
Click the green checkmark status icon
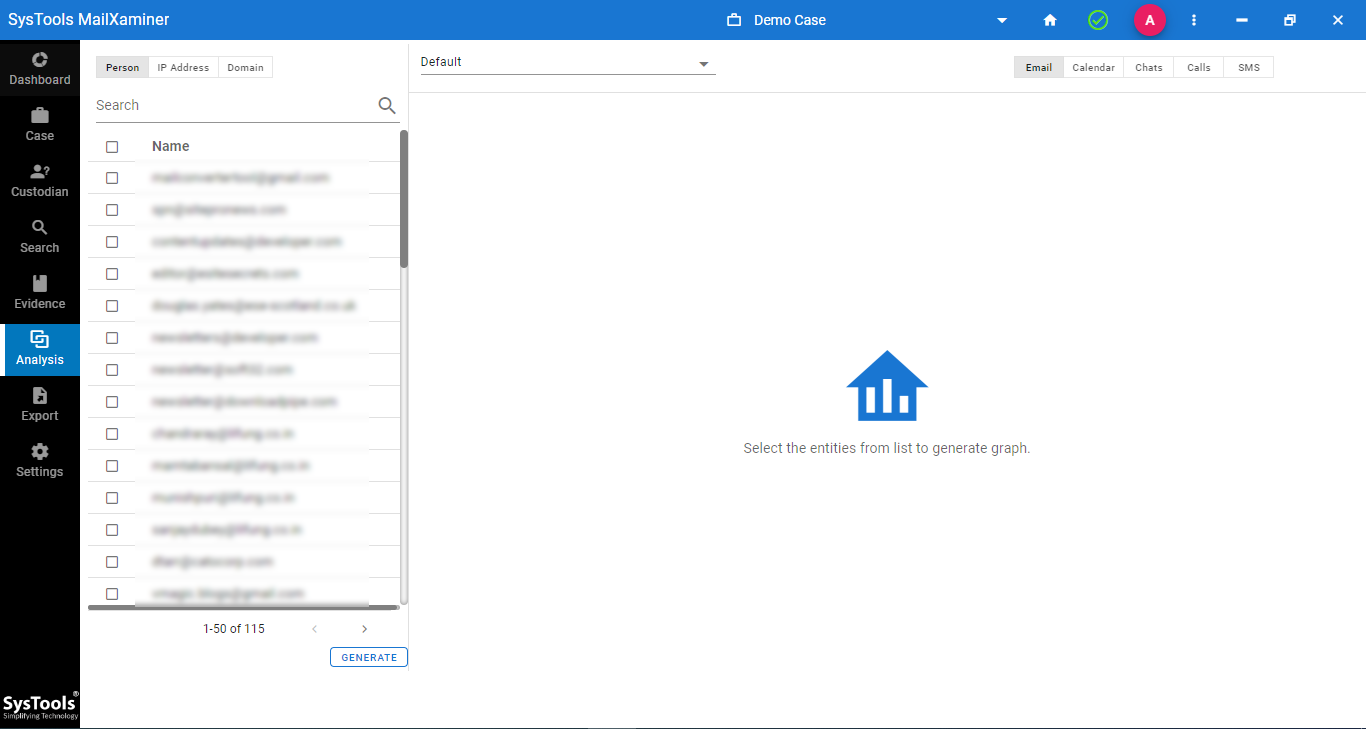pyautogui.click(x=1098, y=20)
